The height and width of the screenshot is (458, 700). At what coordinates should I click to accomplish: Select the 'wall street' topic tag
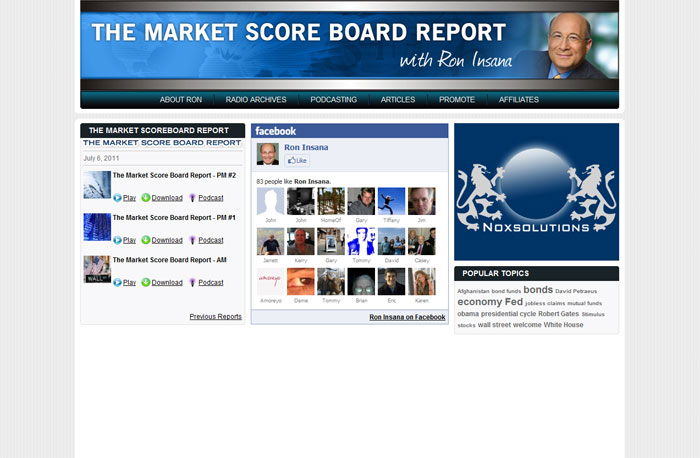[x=494, y=325]
